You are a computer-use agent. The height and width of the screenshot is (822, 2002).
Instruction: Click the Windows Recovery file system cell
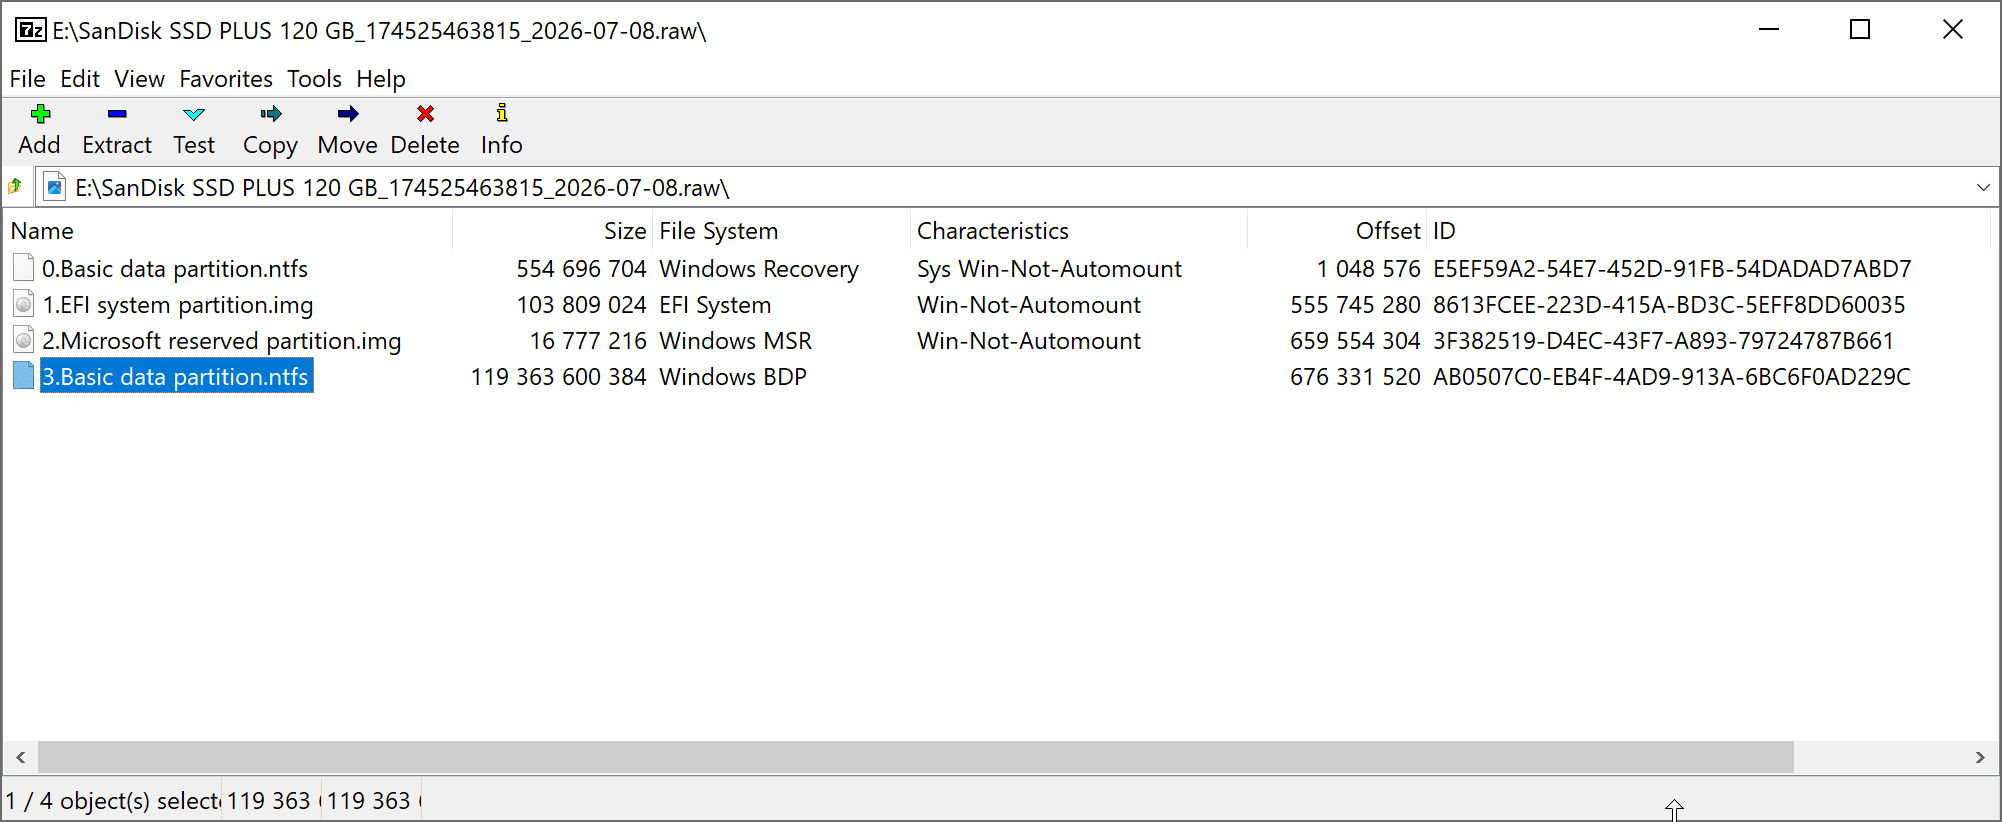(x=759, y=268)
